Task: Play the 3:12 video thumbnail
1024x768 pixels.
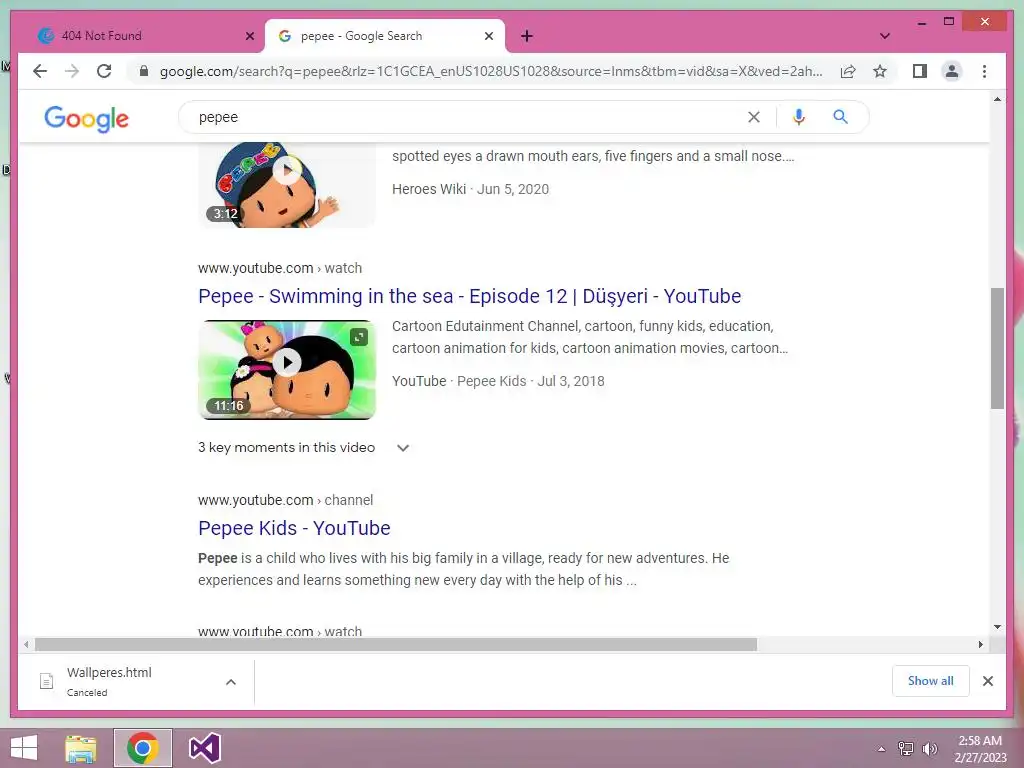Action: 287,185
